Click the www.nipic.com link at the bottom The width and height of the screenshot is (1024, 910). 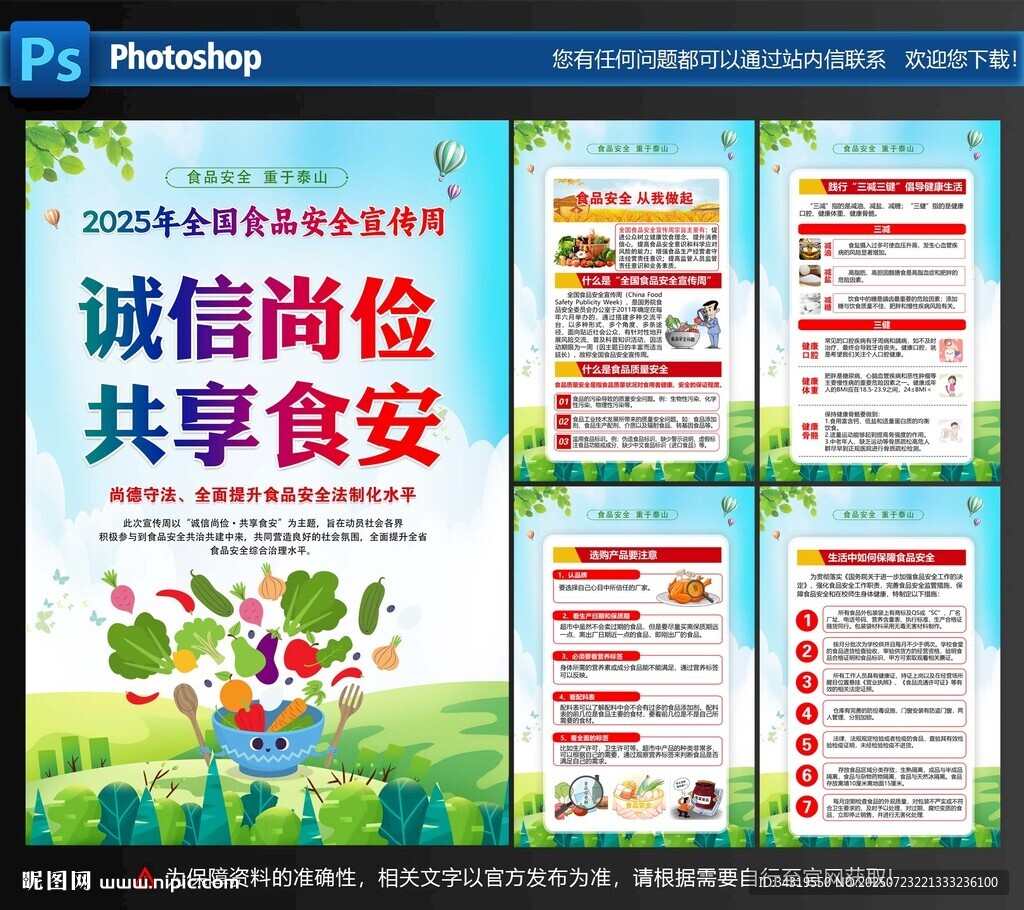(170, 883)
